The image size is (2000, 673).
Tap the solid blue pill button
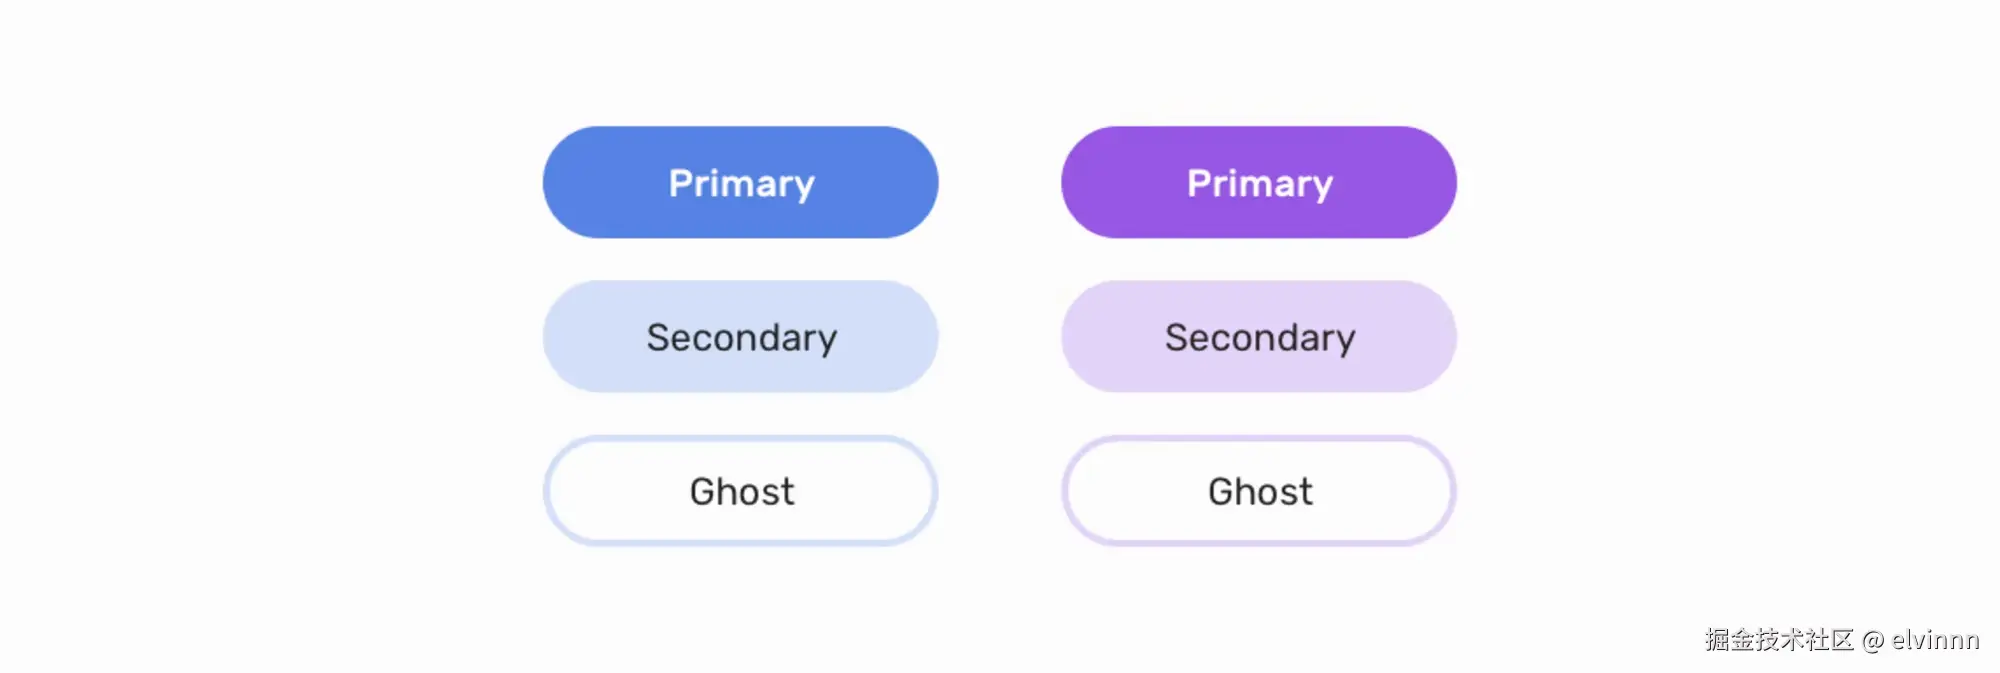740,182
